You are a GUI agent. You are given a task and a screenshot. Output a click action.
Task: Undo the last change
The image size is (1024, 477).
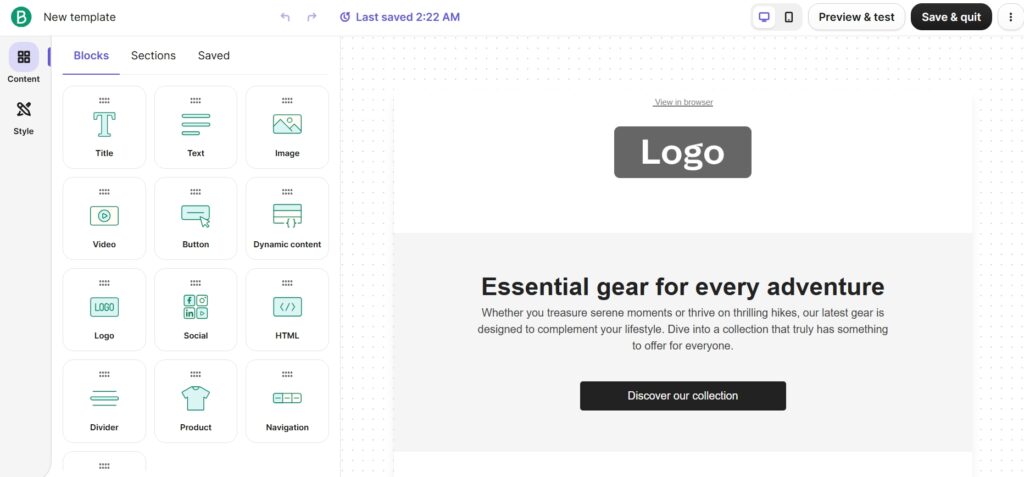click(x=286, y=17)
